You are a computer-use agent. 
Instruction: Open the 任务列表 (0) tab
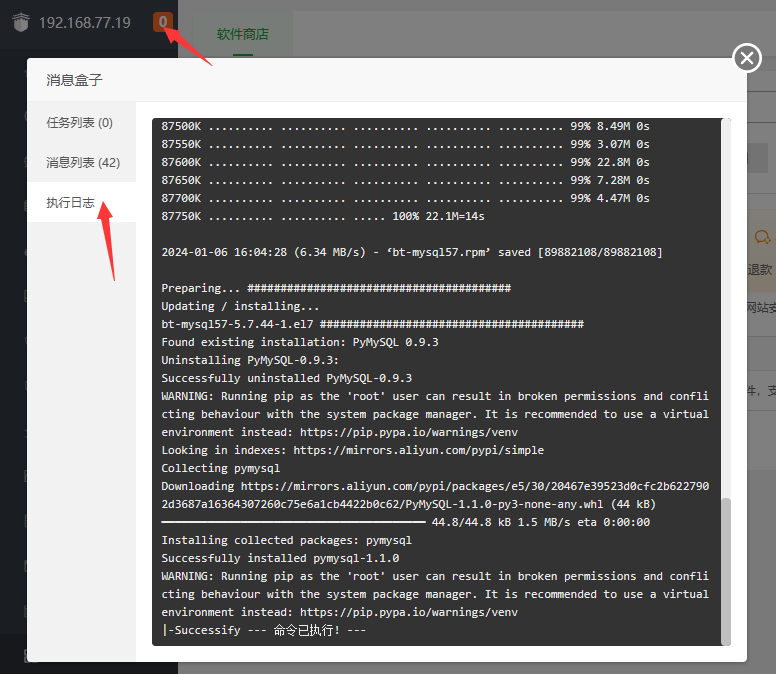point(82,122)
